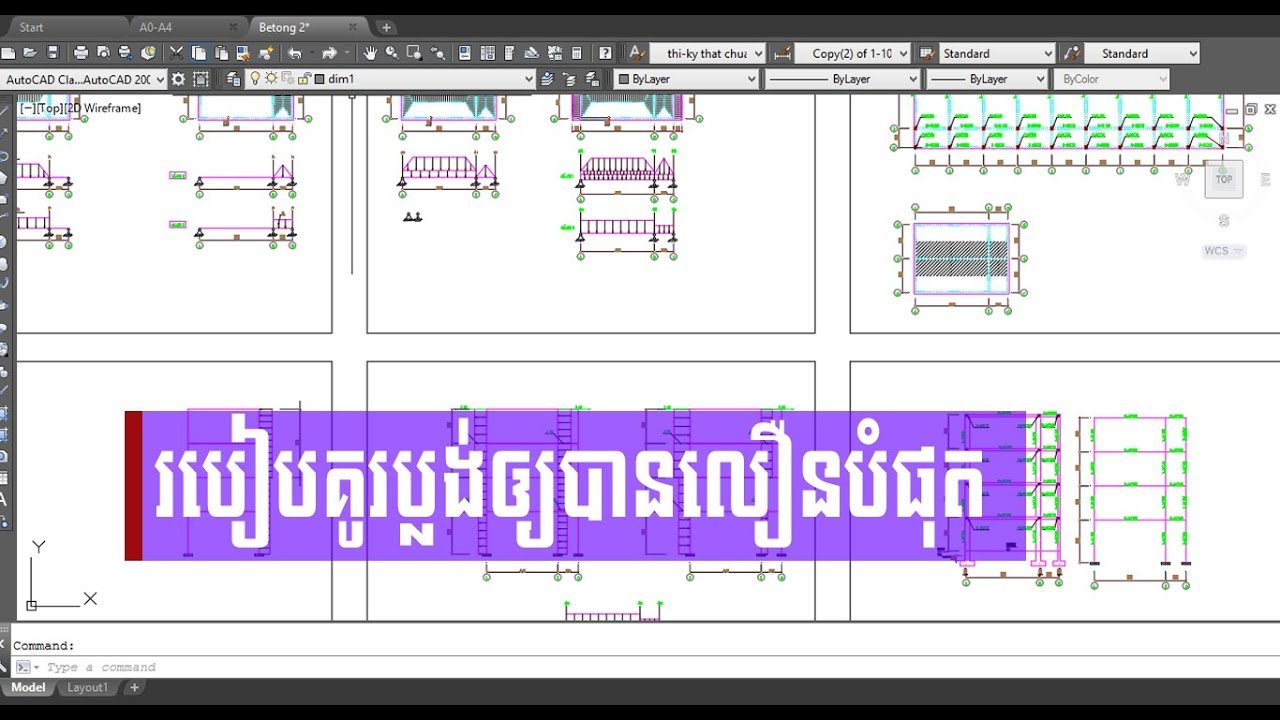
Task: Open QuickCalc calculator icon
Action: (x=576, y=53)
